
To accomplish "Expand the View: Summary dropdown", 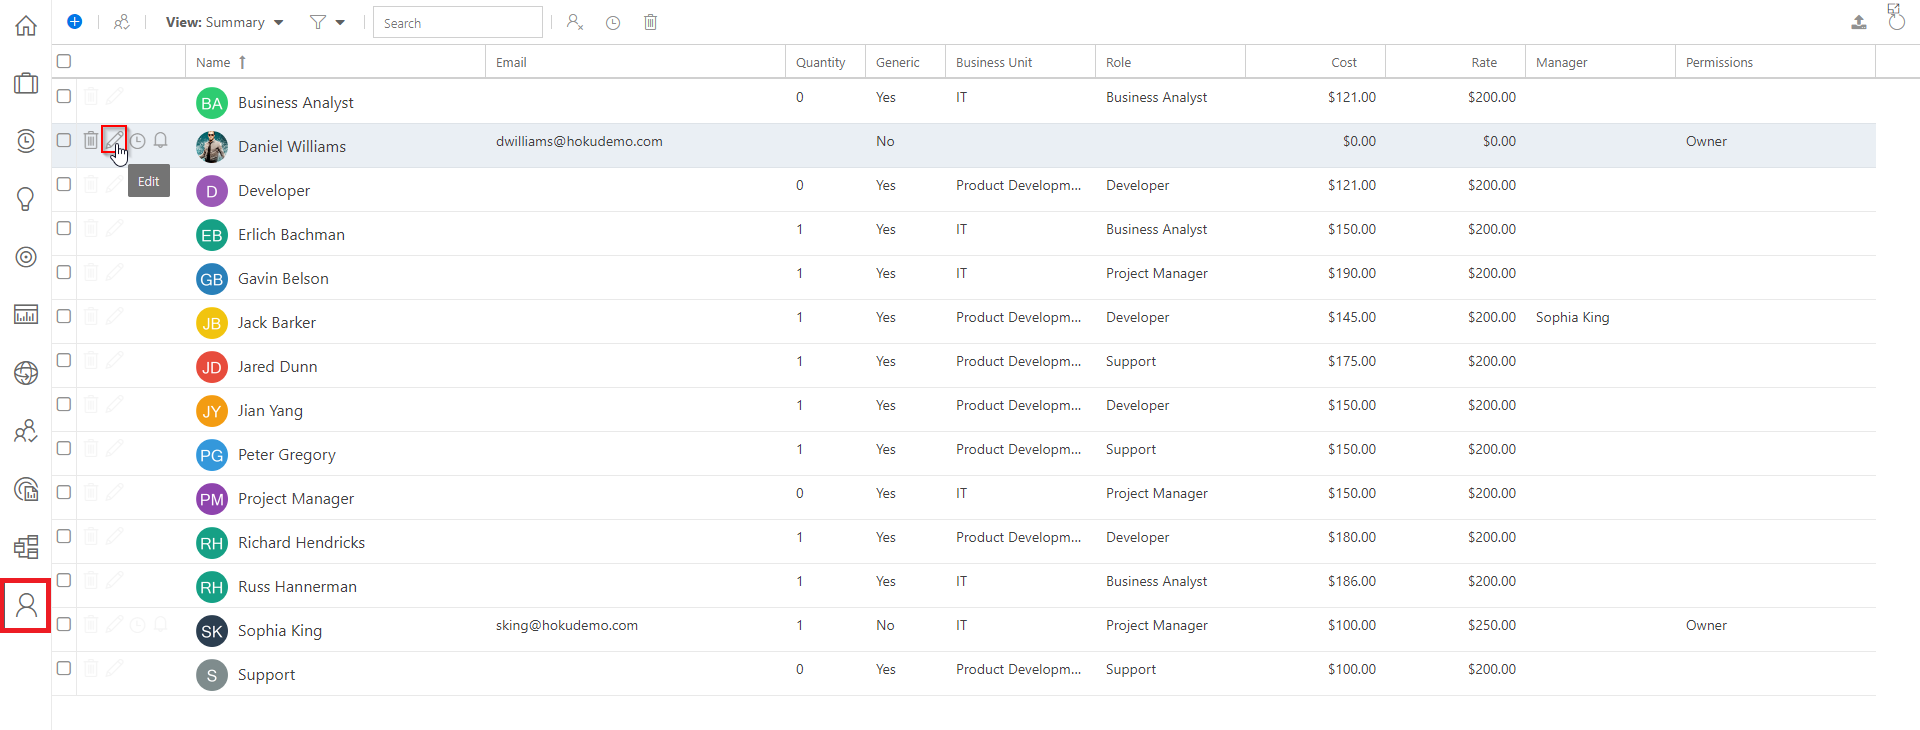I will click(x=224, y=22).
